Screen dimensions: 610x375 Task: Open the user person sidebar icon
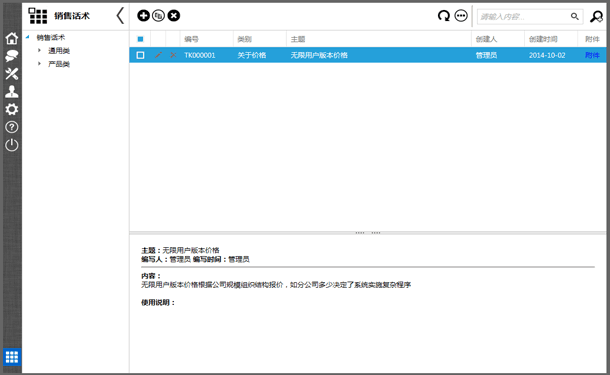coord(12,91)
